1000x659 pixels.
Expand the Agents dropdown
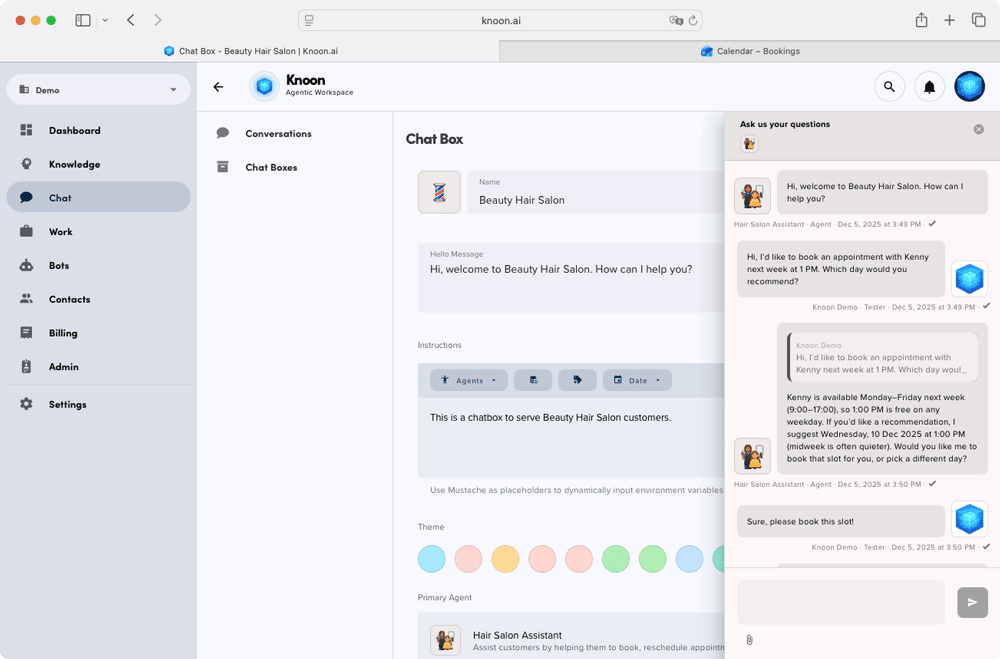(469, 380)
